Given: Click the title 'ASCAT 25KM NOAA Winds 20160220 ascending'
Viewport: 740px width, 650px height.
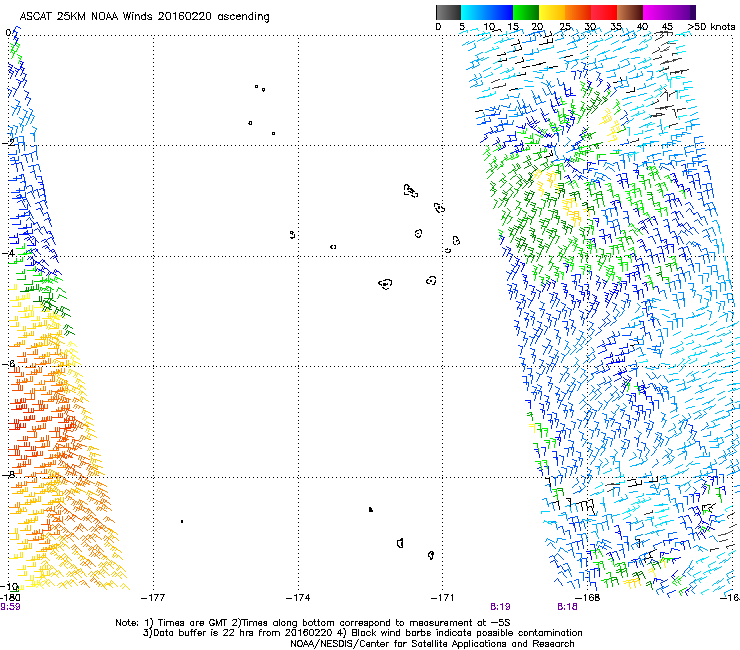Looking at the screenshot, I should pyautogui.click(x=144, y=17).
